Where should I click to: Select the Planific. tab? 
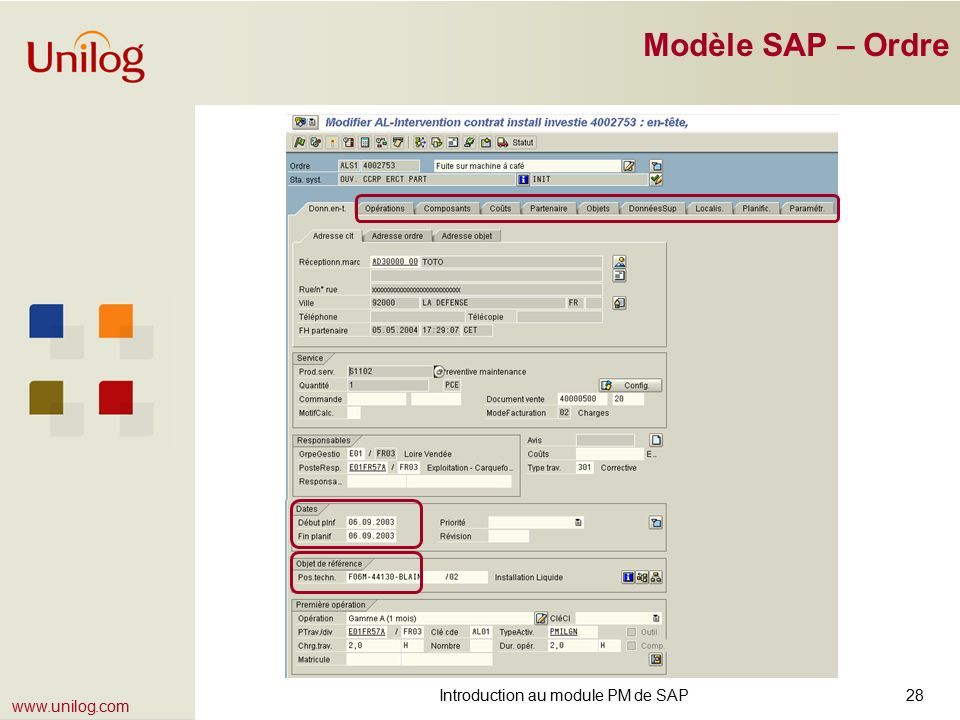coord(756,209)
